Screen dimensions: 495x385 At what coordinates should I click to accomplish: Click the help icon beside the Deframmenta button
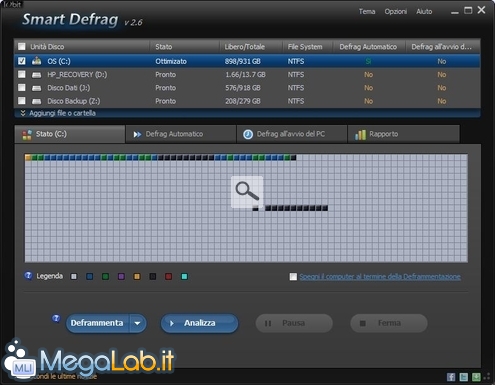[56, 318]
